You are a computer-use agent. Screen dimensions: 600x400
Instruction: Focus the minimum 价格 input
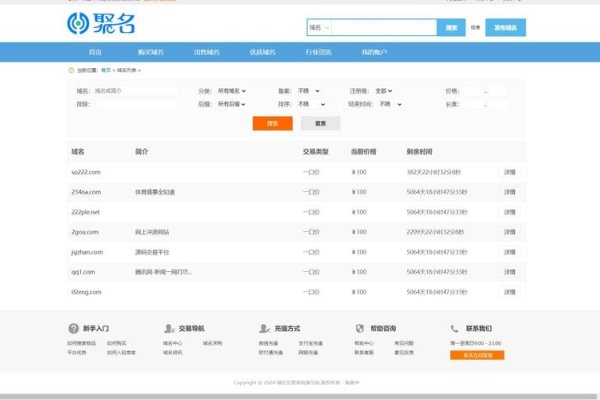point(473,91)
